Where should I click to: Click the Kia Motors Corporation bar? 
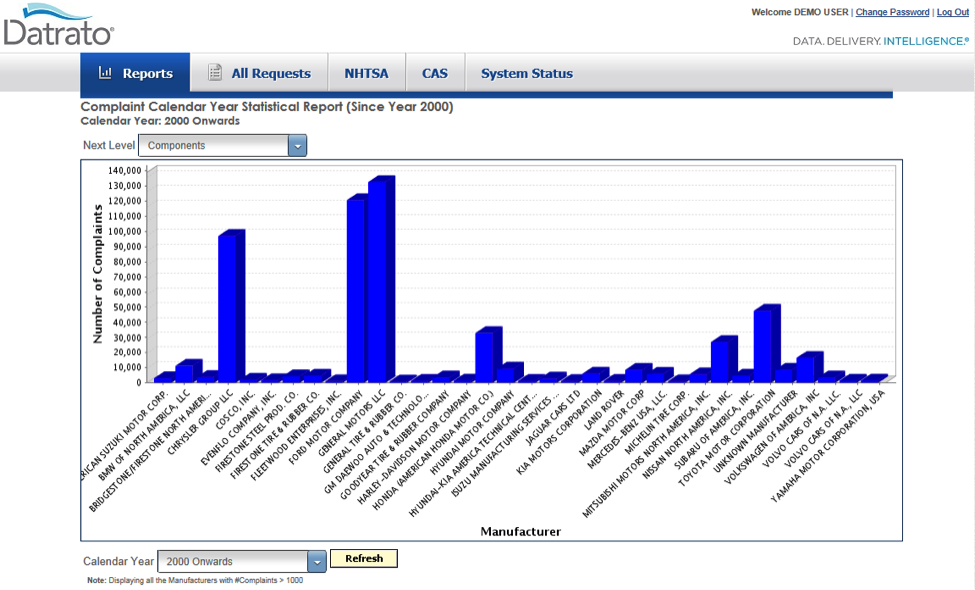(595, 375)
